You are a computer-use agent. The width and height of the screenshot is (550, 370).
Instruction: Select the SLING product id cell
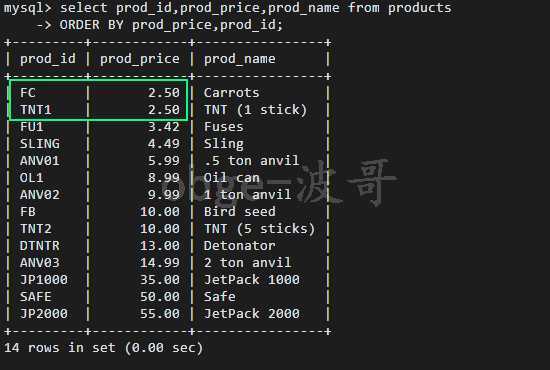pyautogui.click(x=40, y=144)
